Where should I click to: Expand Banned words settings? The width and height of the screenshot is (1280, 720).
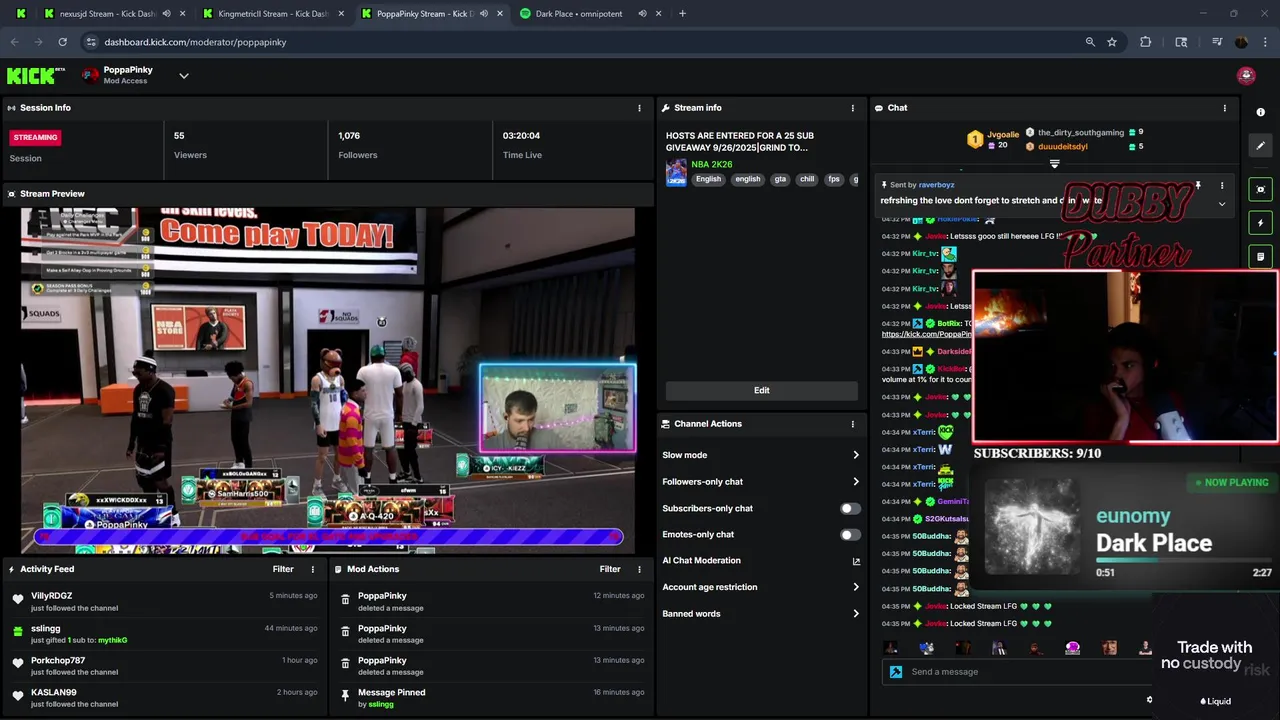coord(856,614)
